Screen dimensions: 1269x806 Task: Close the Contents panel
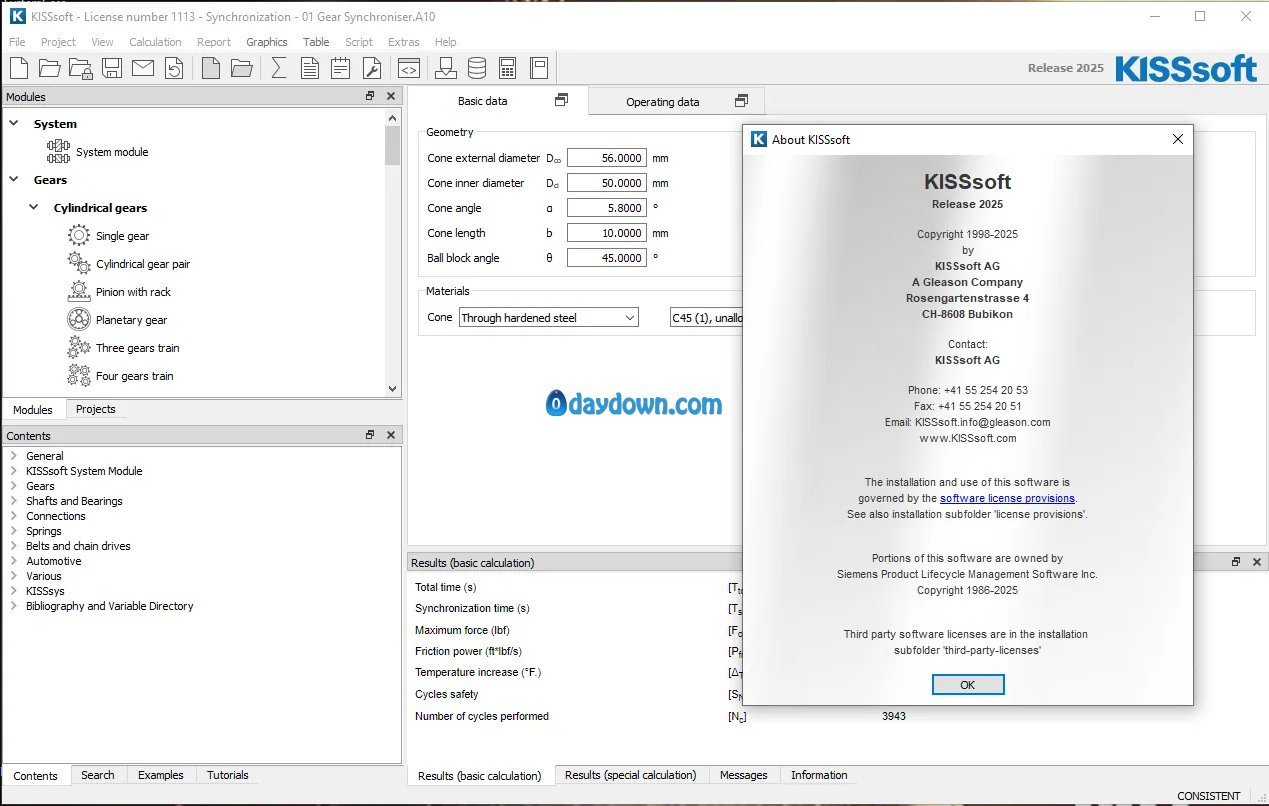tap(390, 435)
